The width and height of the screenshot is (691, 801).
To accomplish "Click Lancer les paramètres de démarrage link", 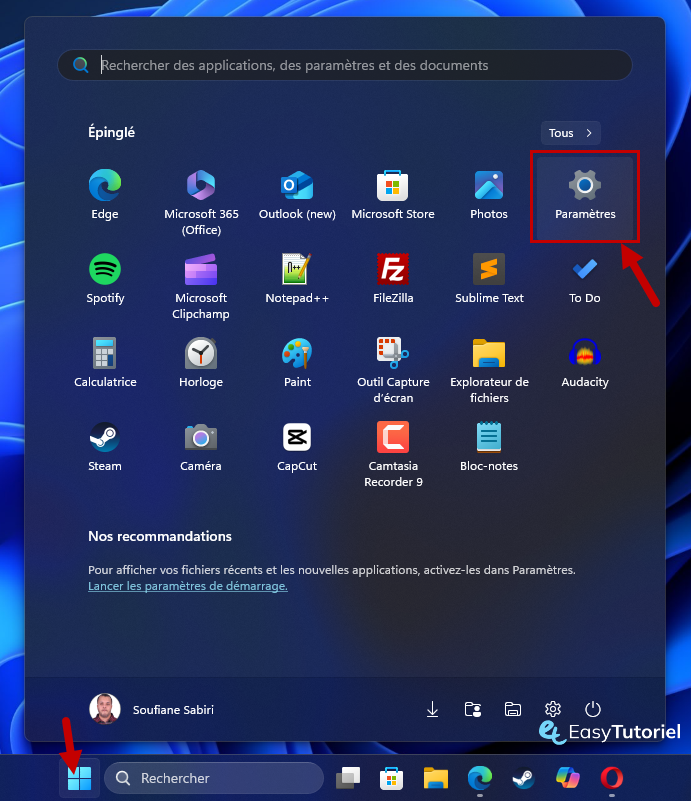I will (187, 586).
